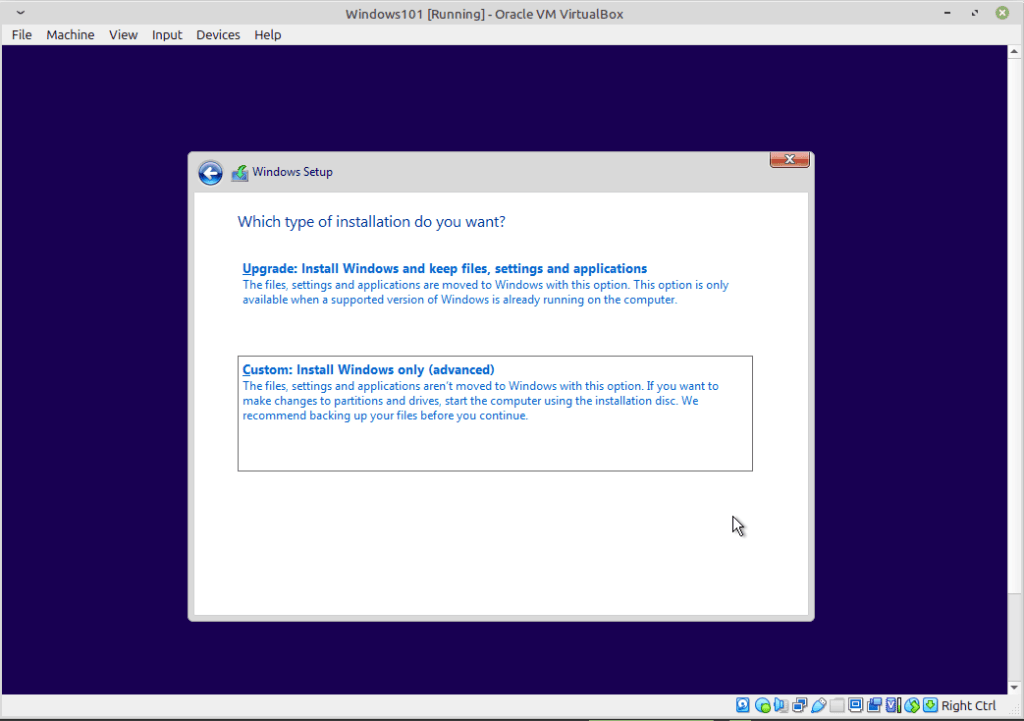Viewport: 1024px width, 721px height.
Task: Open the Machine menu
Action: click(x=70, y=35)
